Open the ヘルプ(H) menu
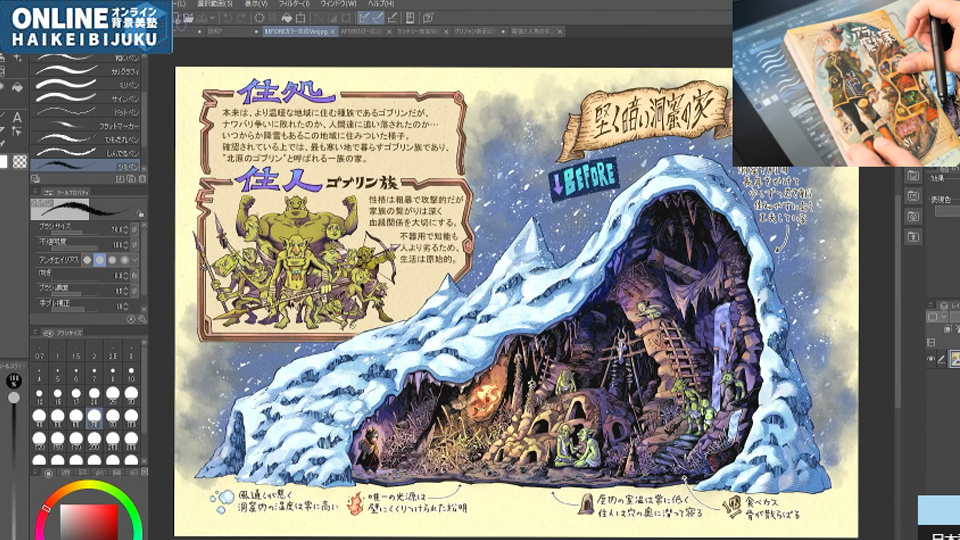960x540 pixels. 381,4
